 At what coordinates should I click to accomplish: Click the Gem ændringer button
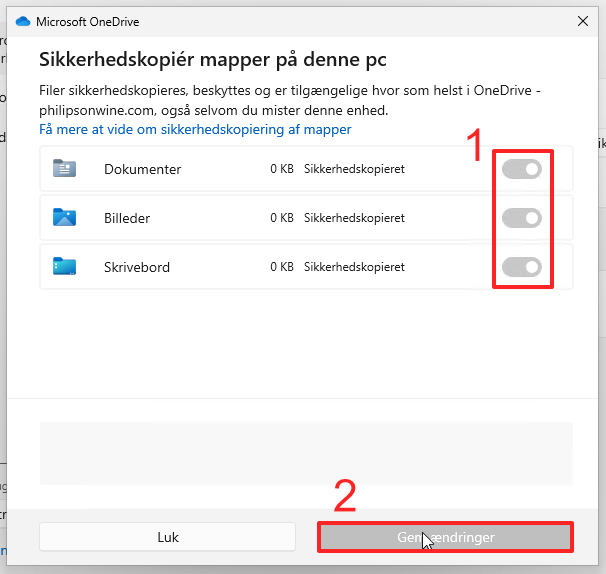445,537
